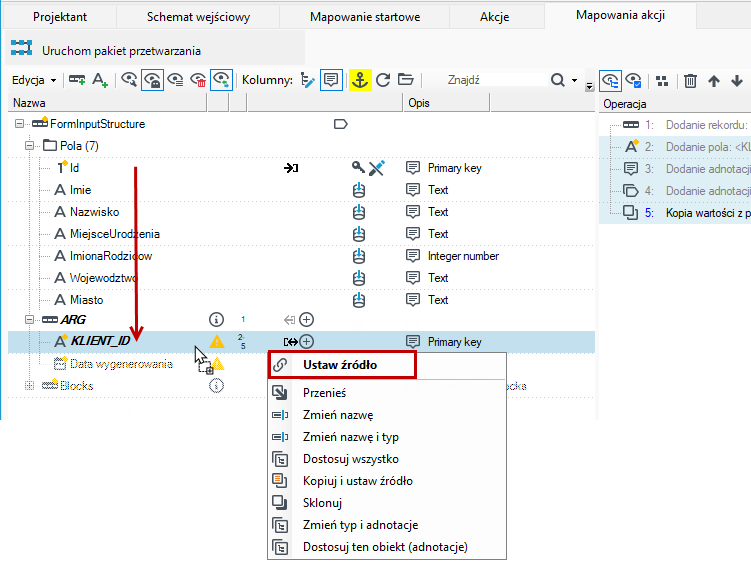Toggle the description column comment icon
This screenshot has width=751, height=580.
click(331, 80)
